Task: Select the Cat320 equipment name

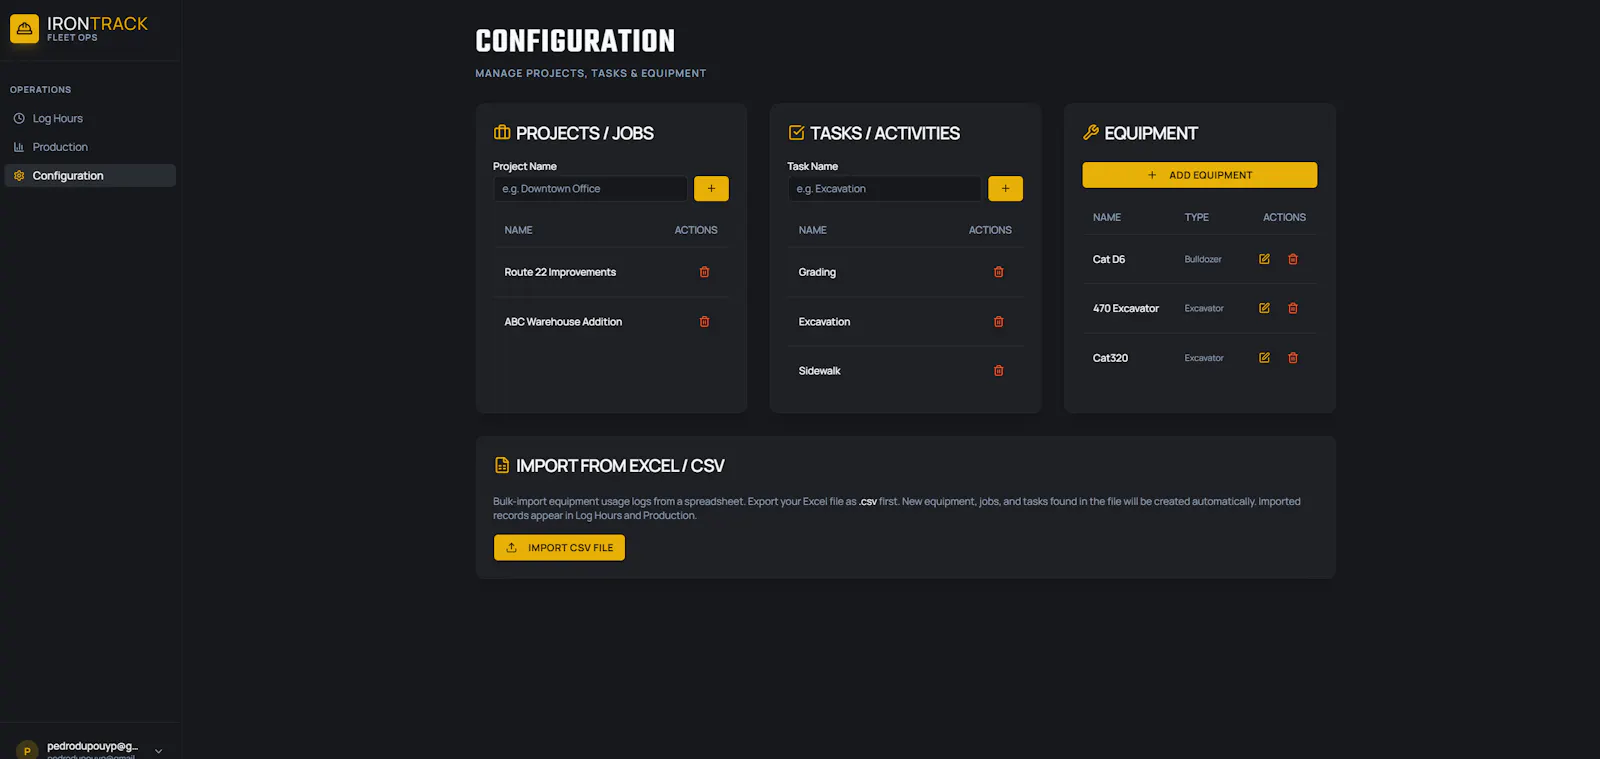Action: click(1110, 358)
